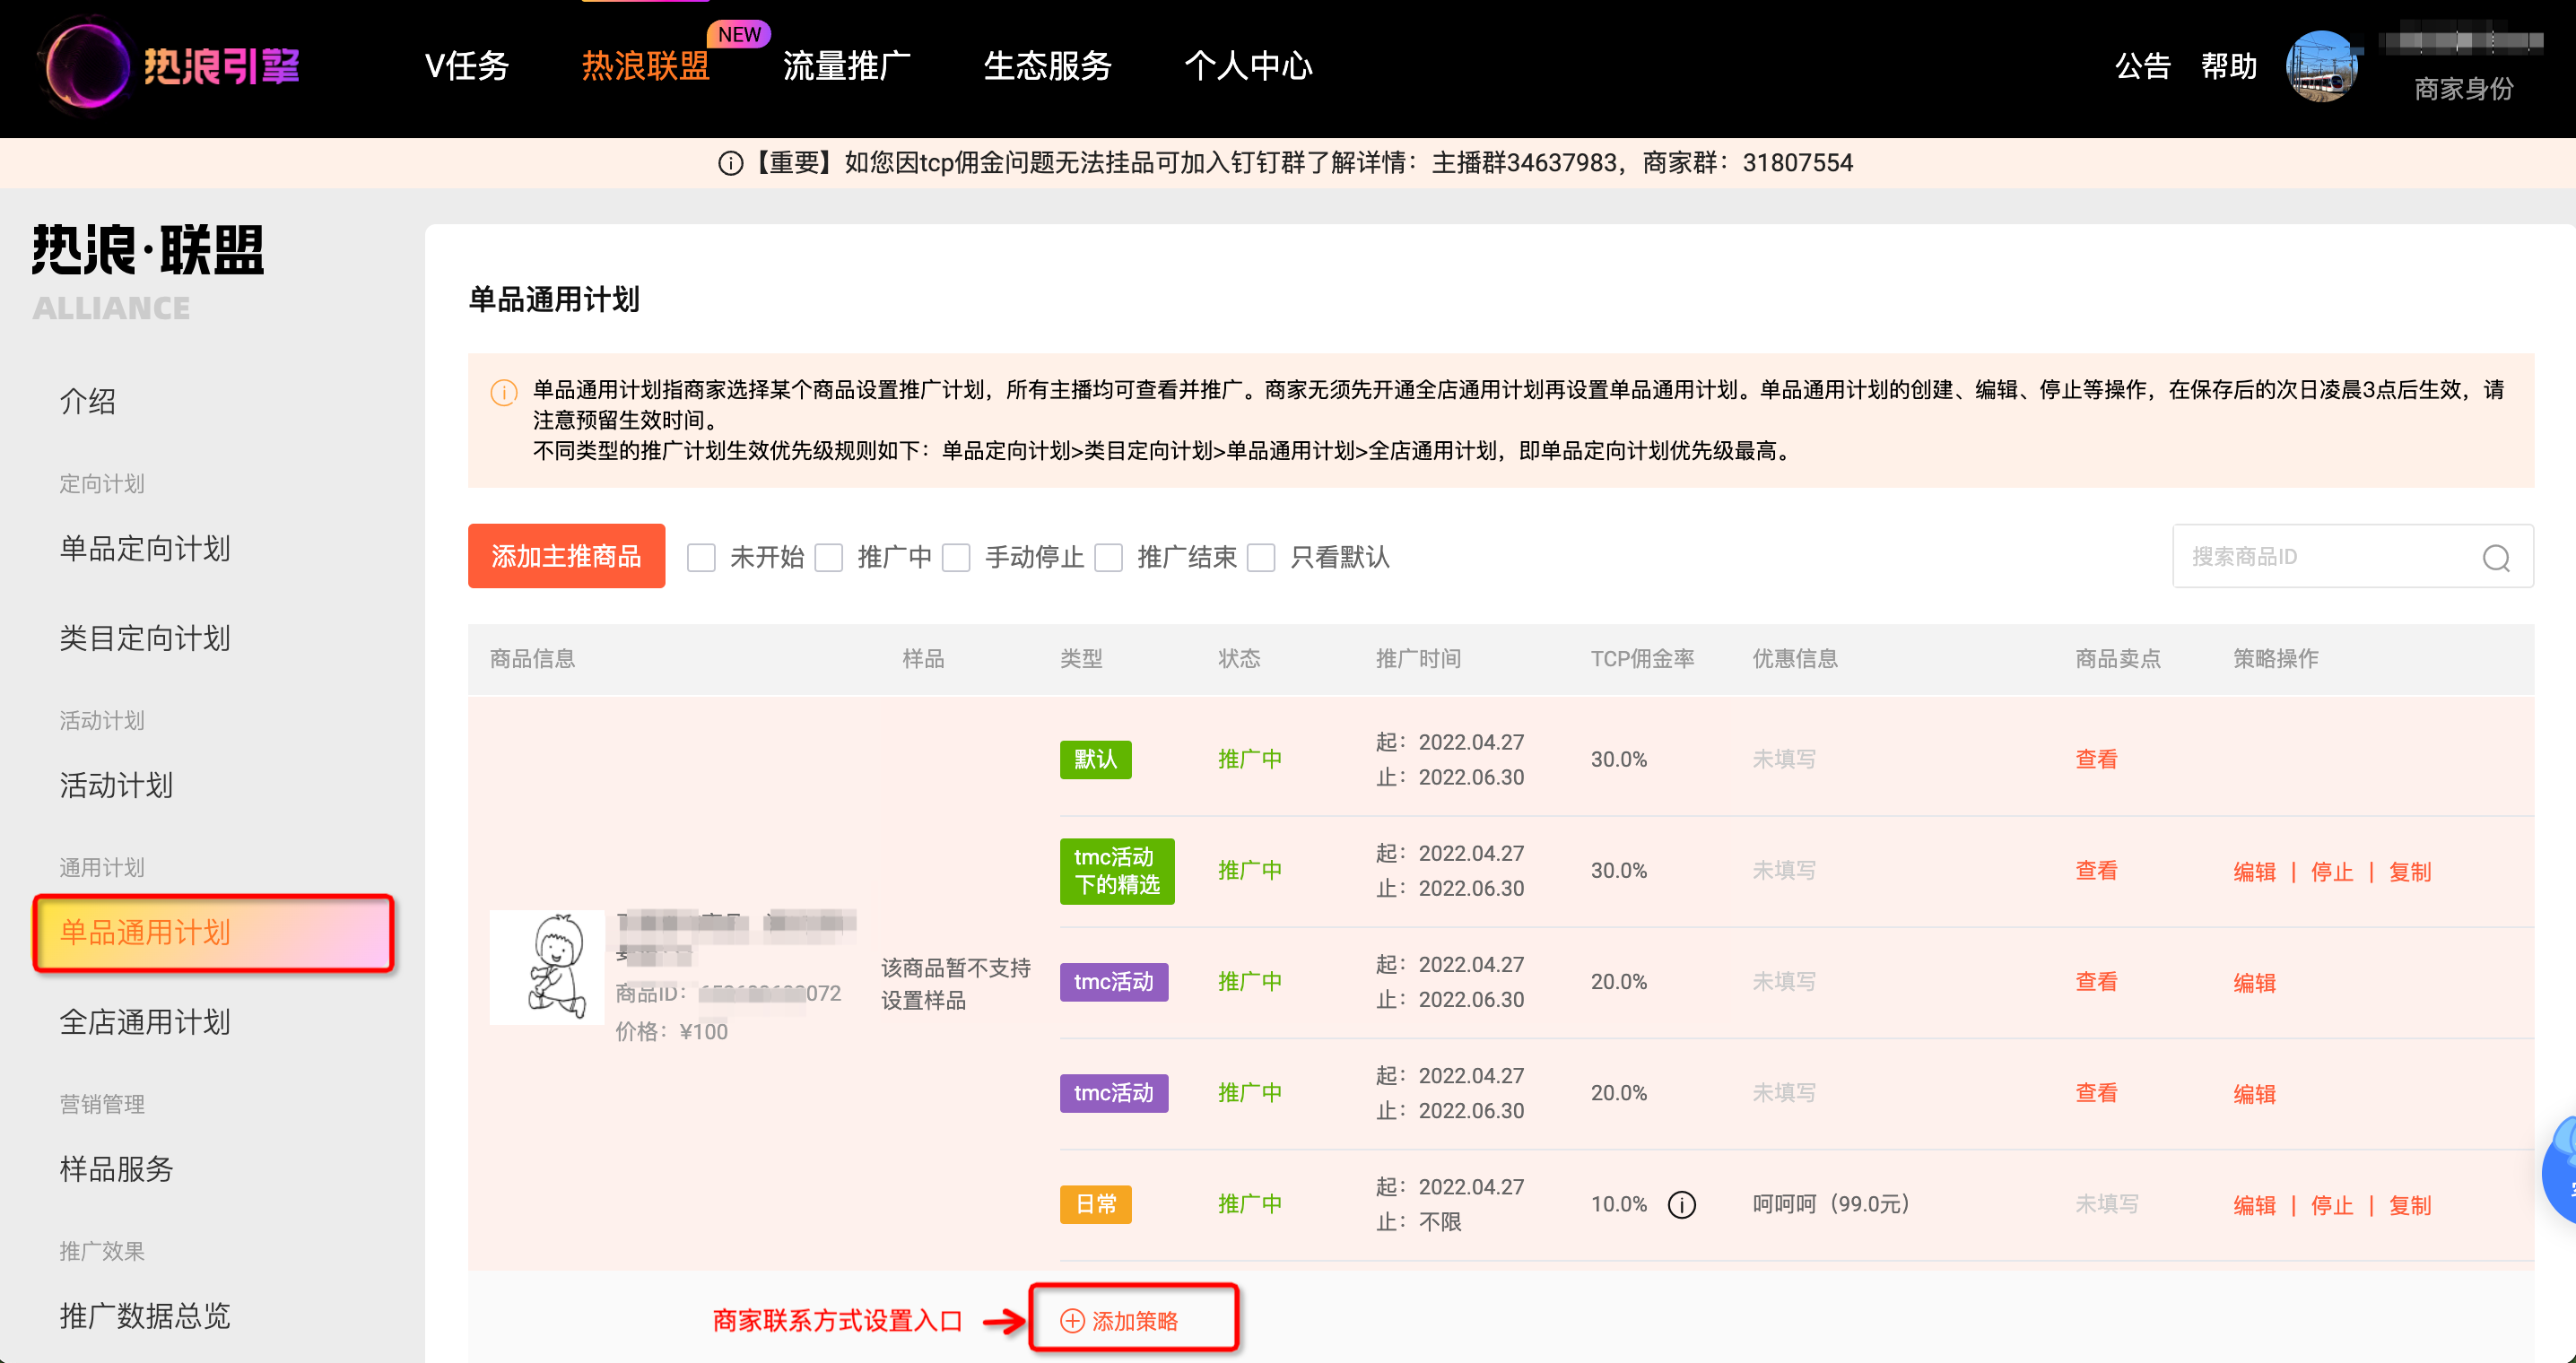Viewport: 2576px width, 1363px height.
Task: Open 推广数据总览 in sidebar
Action: (145, 1316)
